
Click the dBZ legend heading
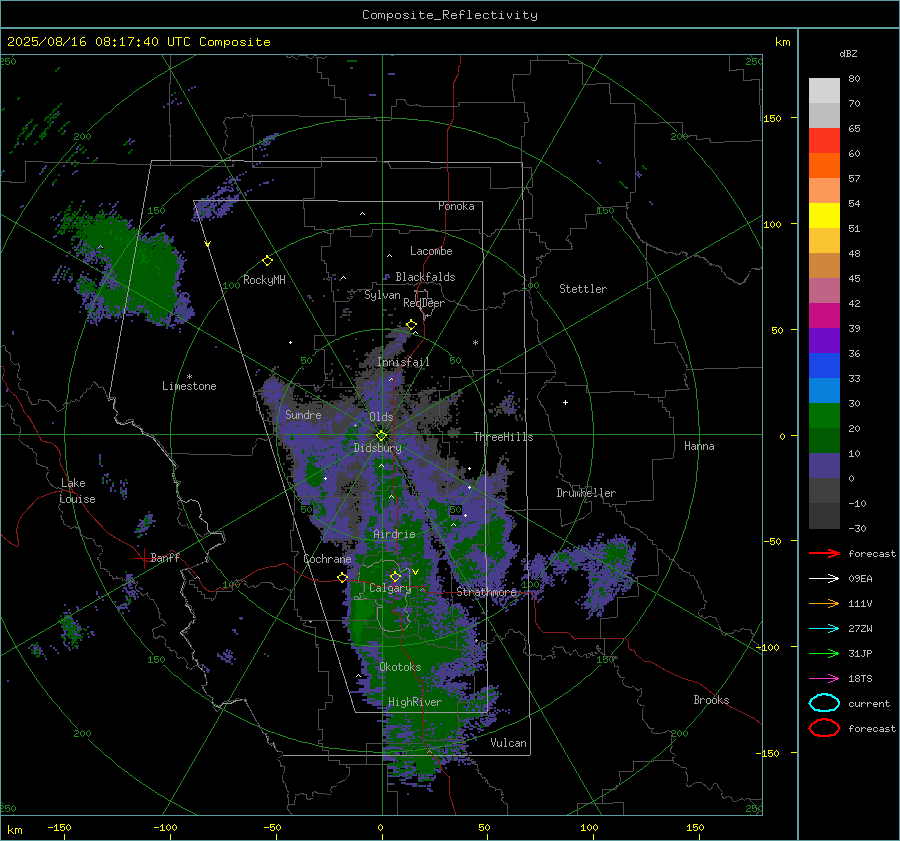[x=848, y=53]
